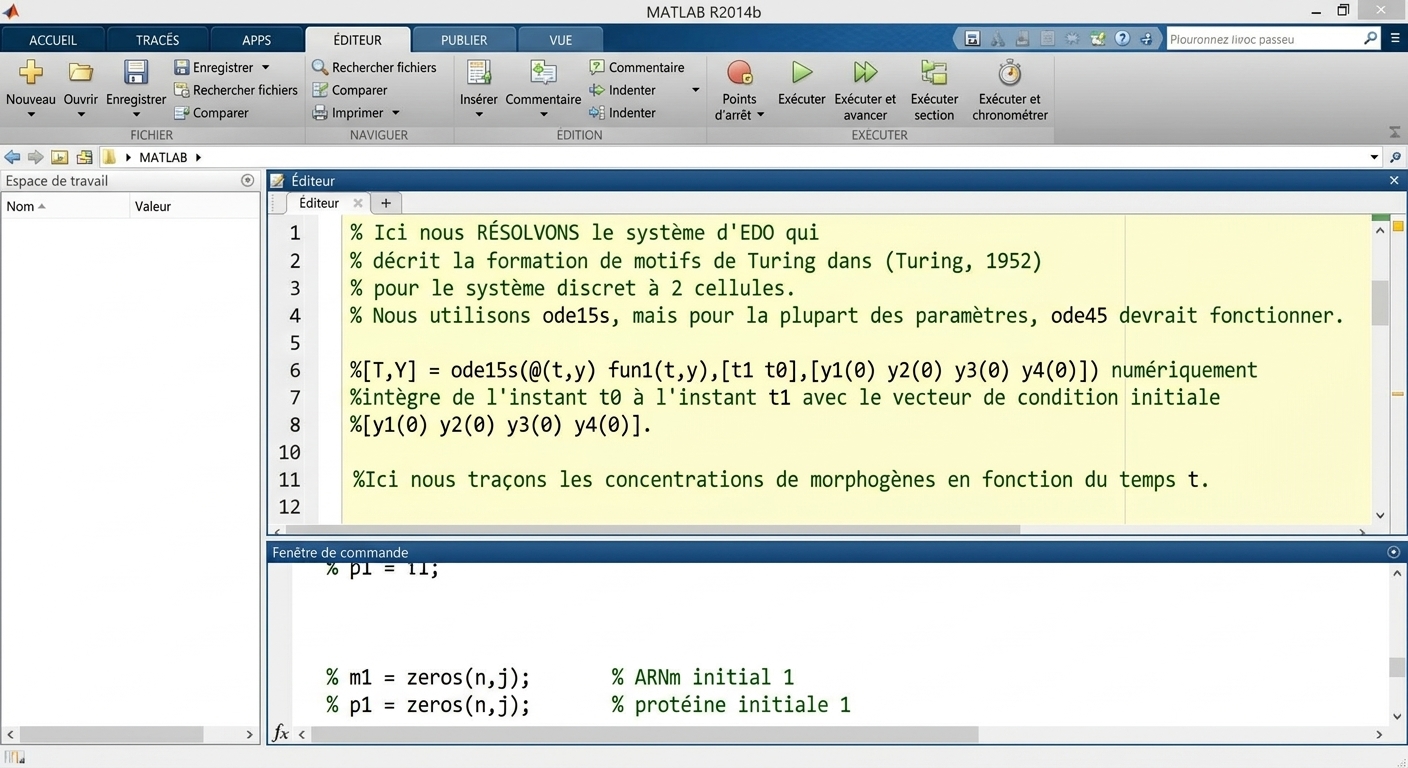Switch to the ACCUEIL tab
This screenshot has height=768, width=1408.
pyautogui.click(x=53, y=40)
